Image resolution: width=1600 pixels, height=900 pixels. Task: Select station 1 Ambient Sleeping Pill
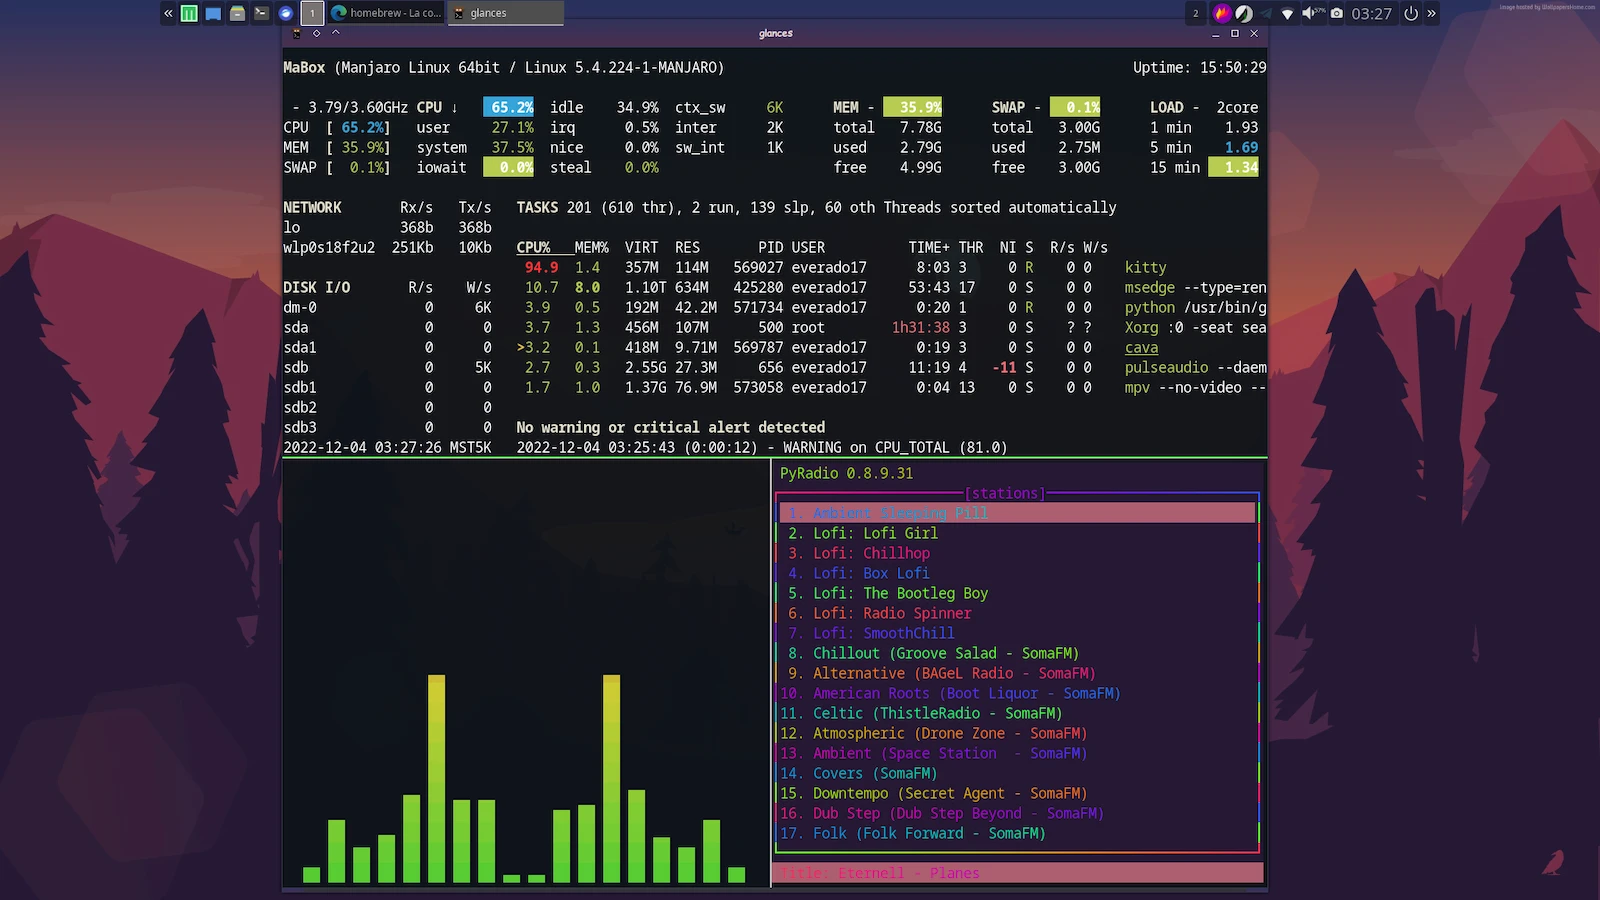1017,513
